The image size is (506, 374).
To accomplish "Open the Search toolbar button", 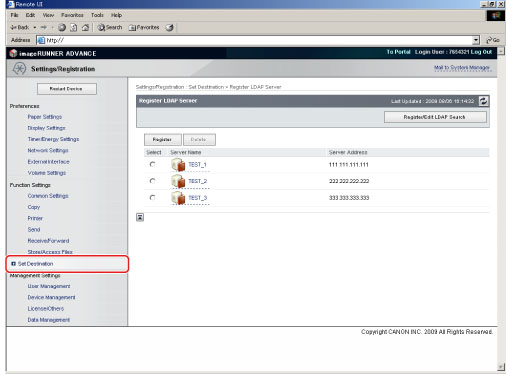I will [x=110, y=27].
